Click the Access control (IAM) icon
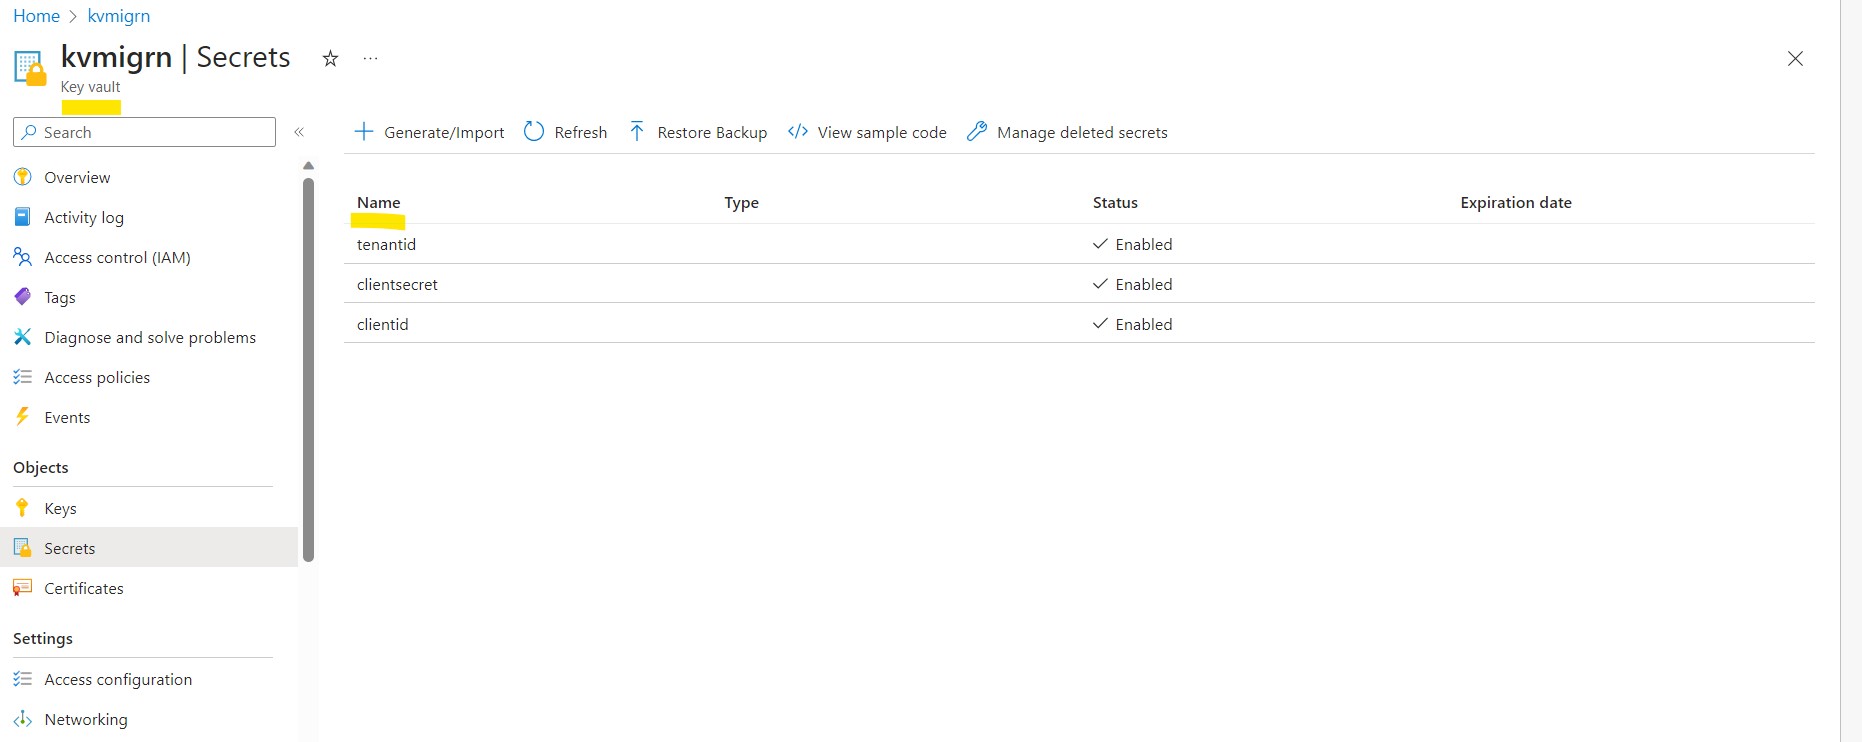This screenshot has width=1862, height=742. pos(22,257)
